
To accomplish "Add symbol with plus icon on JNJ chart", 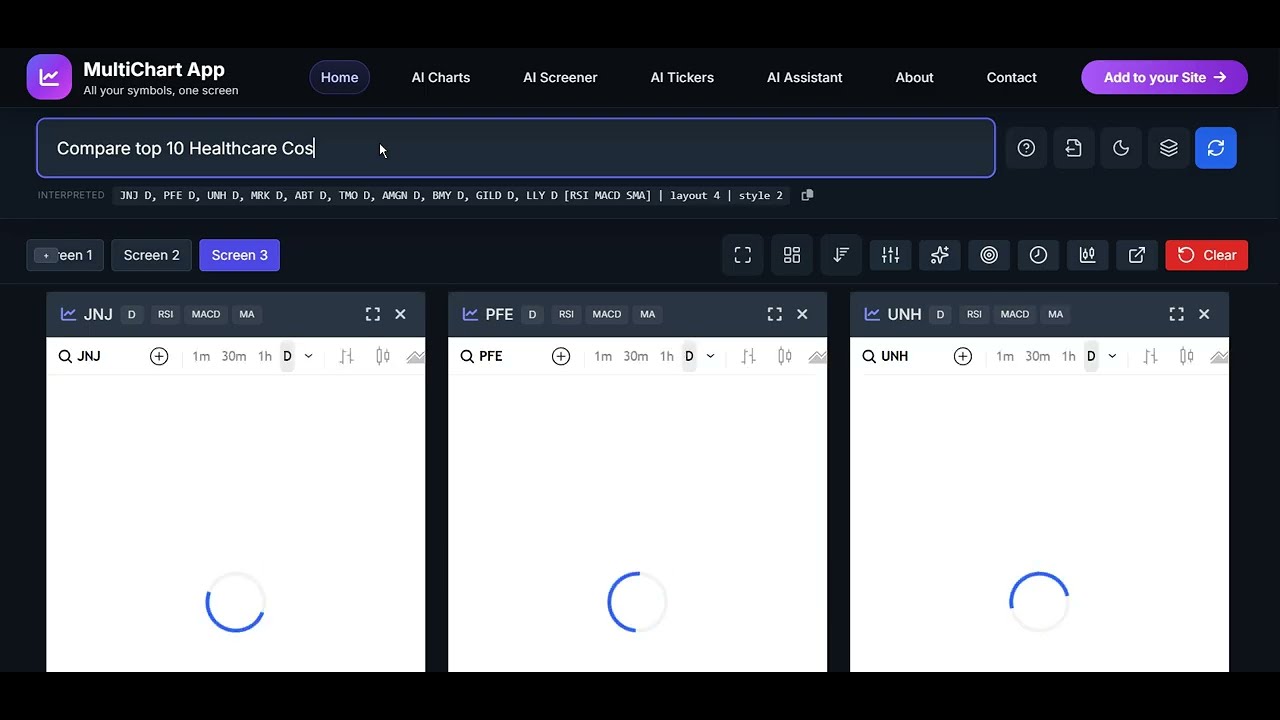I will pyautogui.click(x=159, y=356).
